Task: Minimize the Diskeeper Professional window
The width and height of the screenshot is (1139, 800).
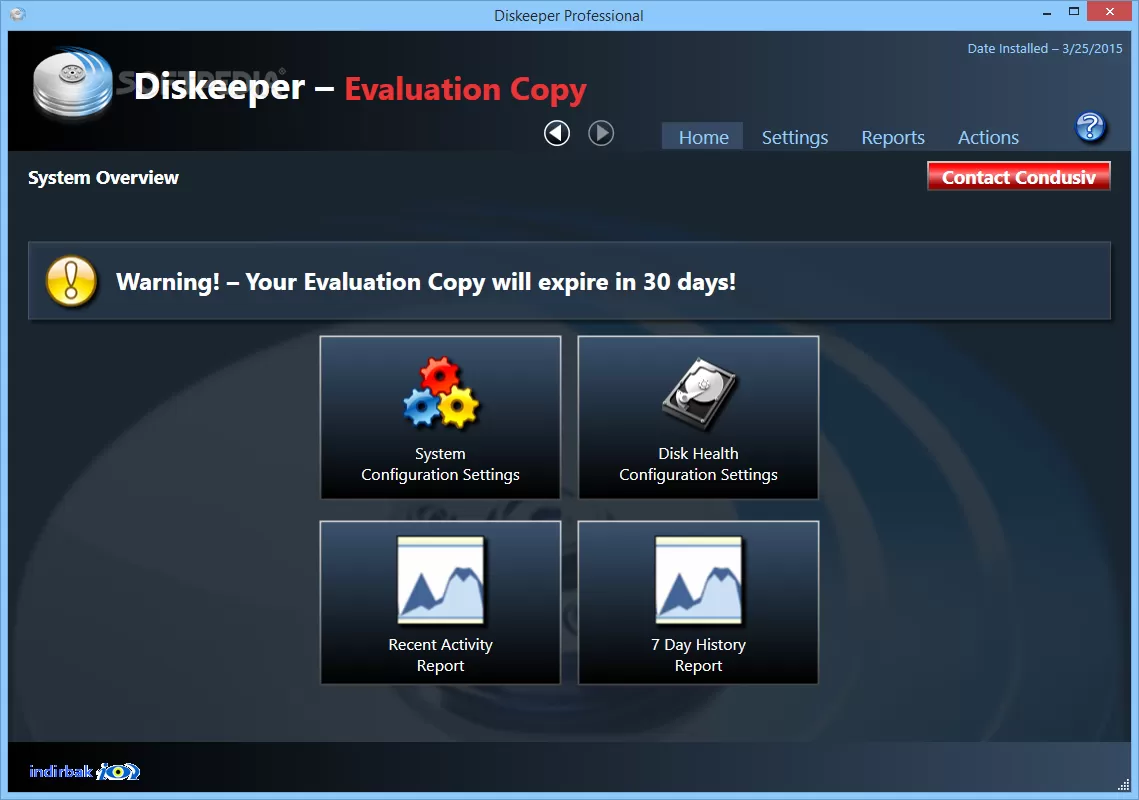Action: pyautogui.click(x=1047, y=13)
